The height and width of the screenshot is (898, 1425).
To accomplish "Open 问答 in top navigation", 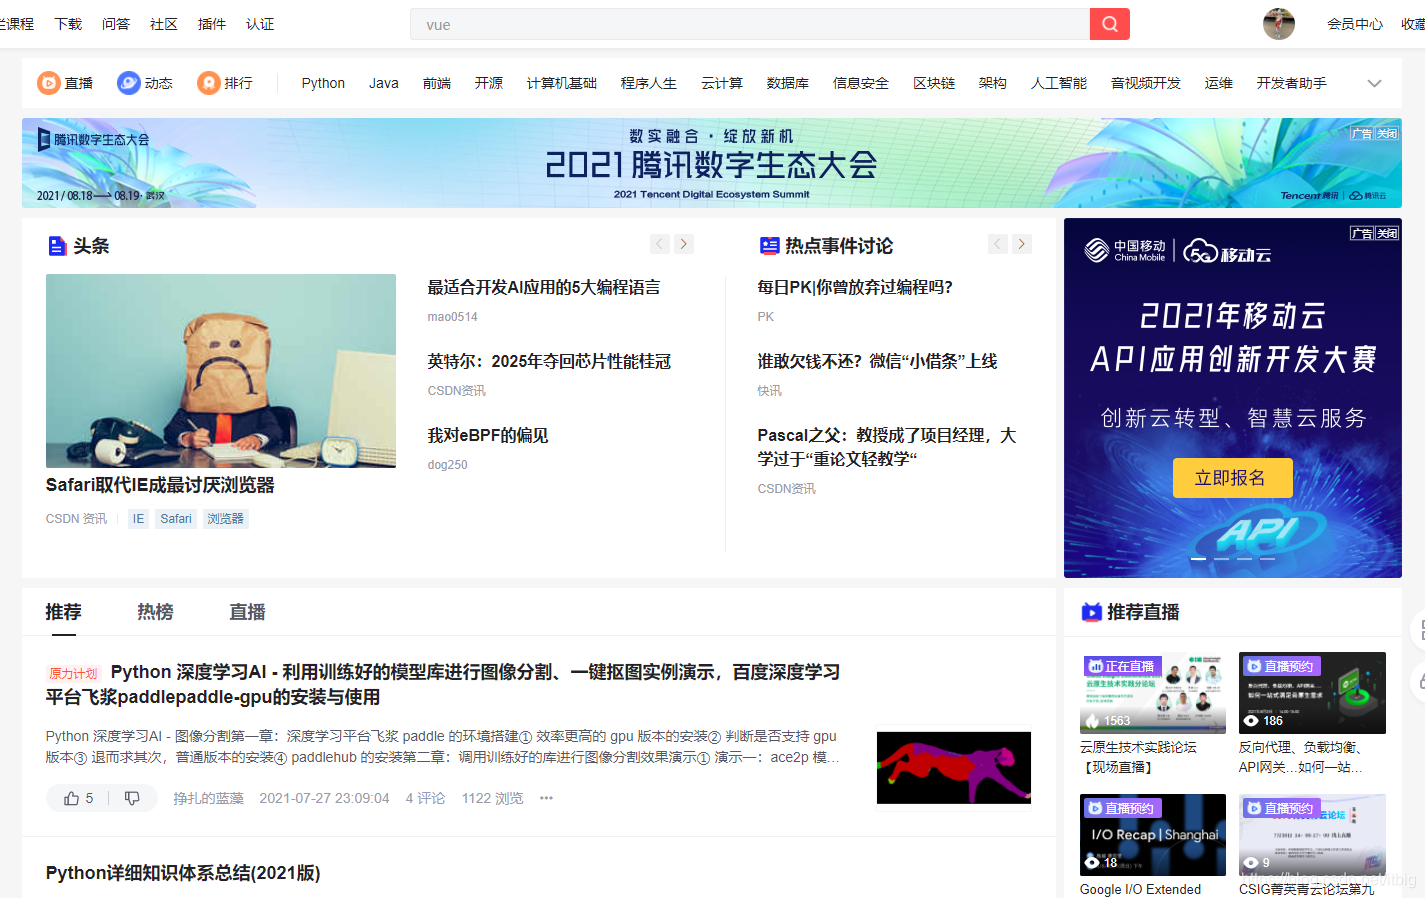I will pyautogui.click(x=116, y=24).
